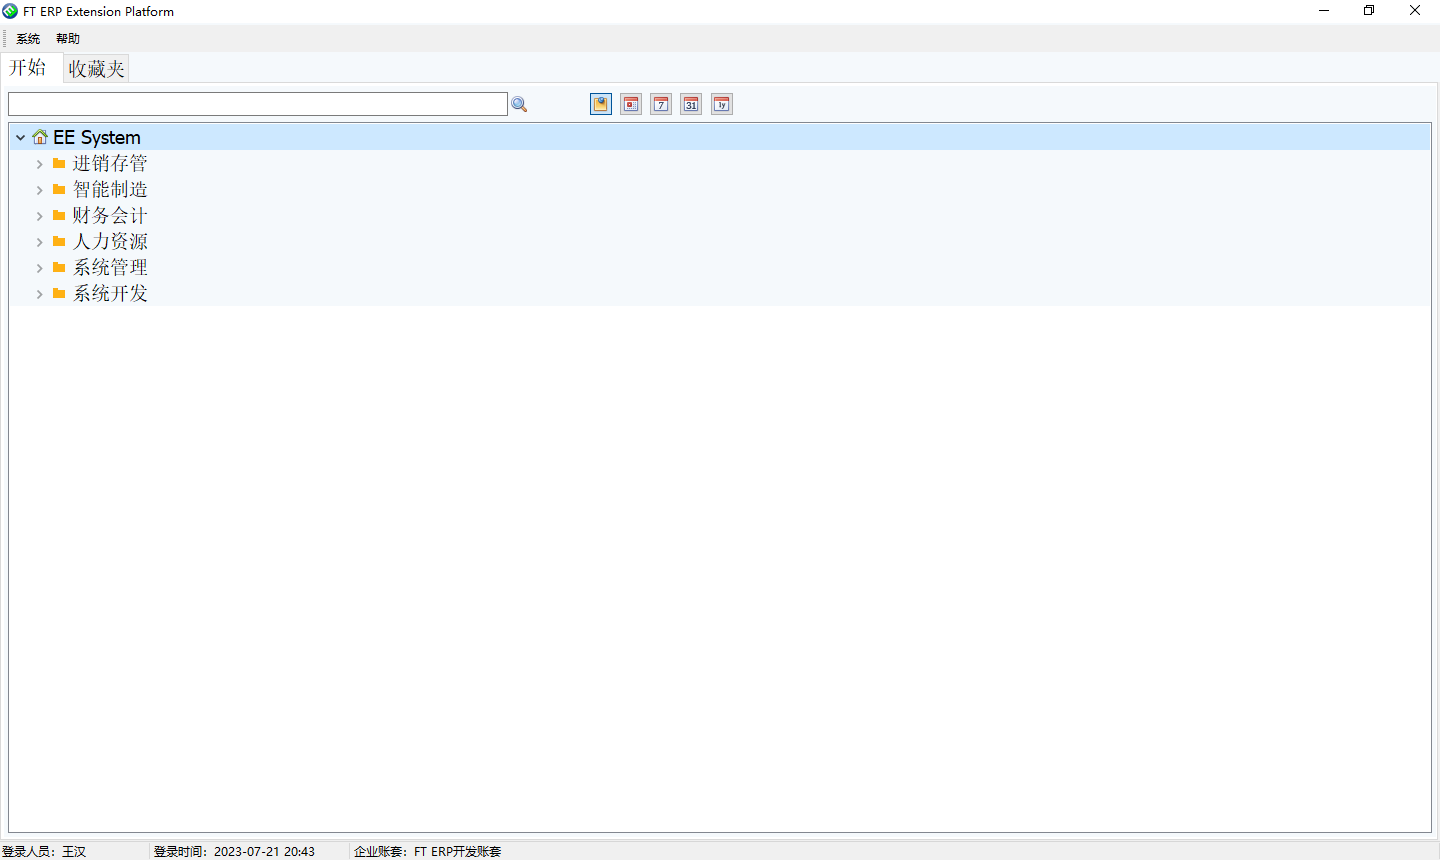
Task: Open the 系统 menu
Action: [28, 39]
